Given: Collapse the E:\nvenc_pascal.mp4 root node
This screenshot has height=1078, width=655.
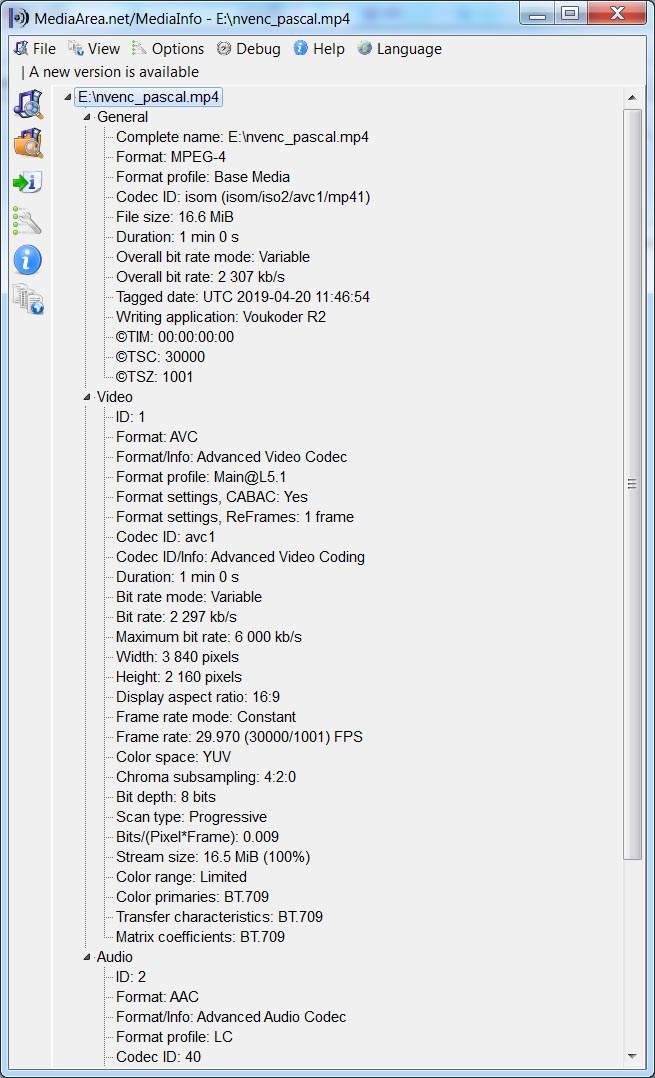Looking at the screenshot, I should tap(67, 98).
